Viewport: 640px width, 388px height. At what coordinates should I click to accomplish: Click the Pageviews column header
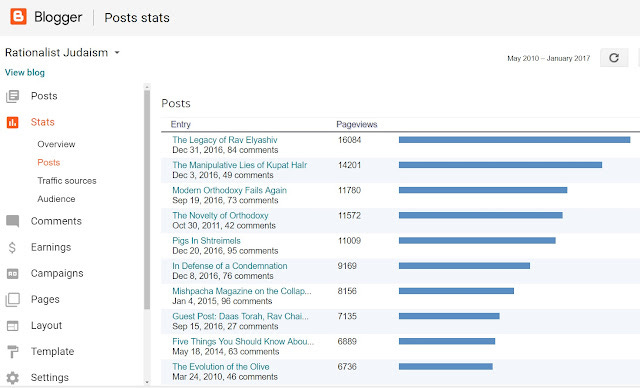pyautogui.click(x=357, y=124)
